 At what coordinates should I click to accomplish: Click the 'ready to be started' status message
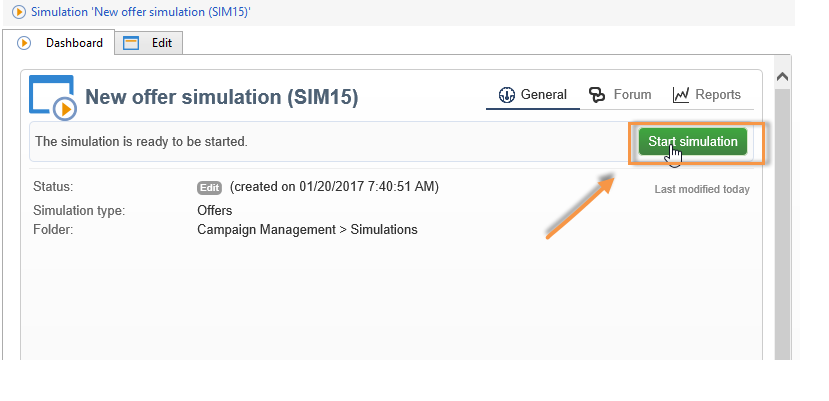pos(141,142)
